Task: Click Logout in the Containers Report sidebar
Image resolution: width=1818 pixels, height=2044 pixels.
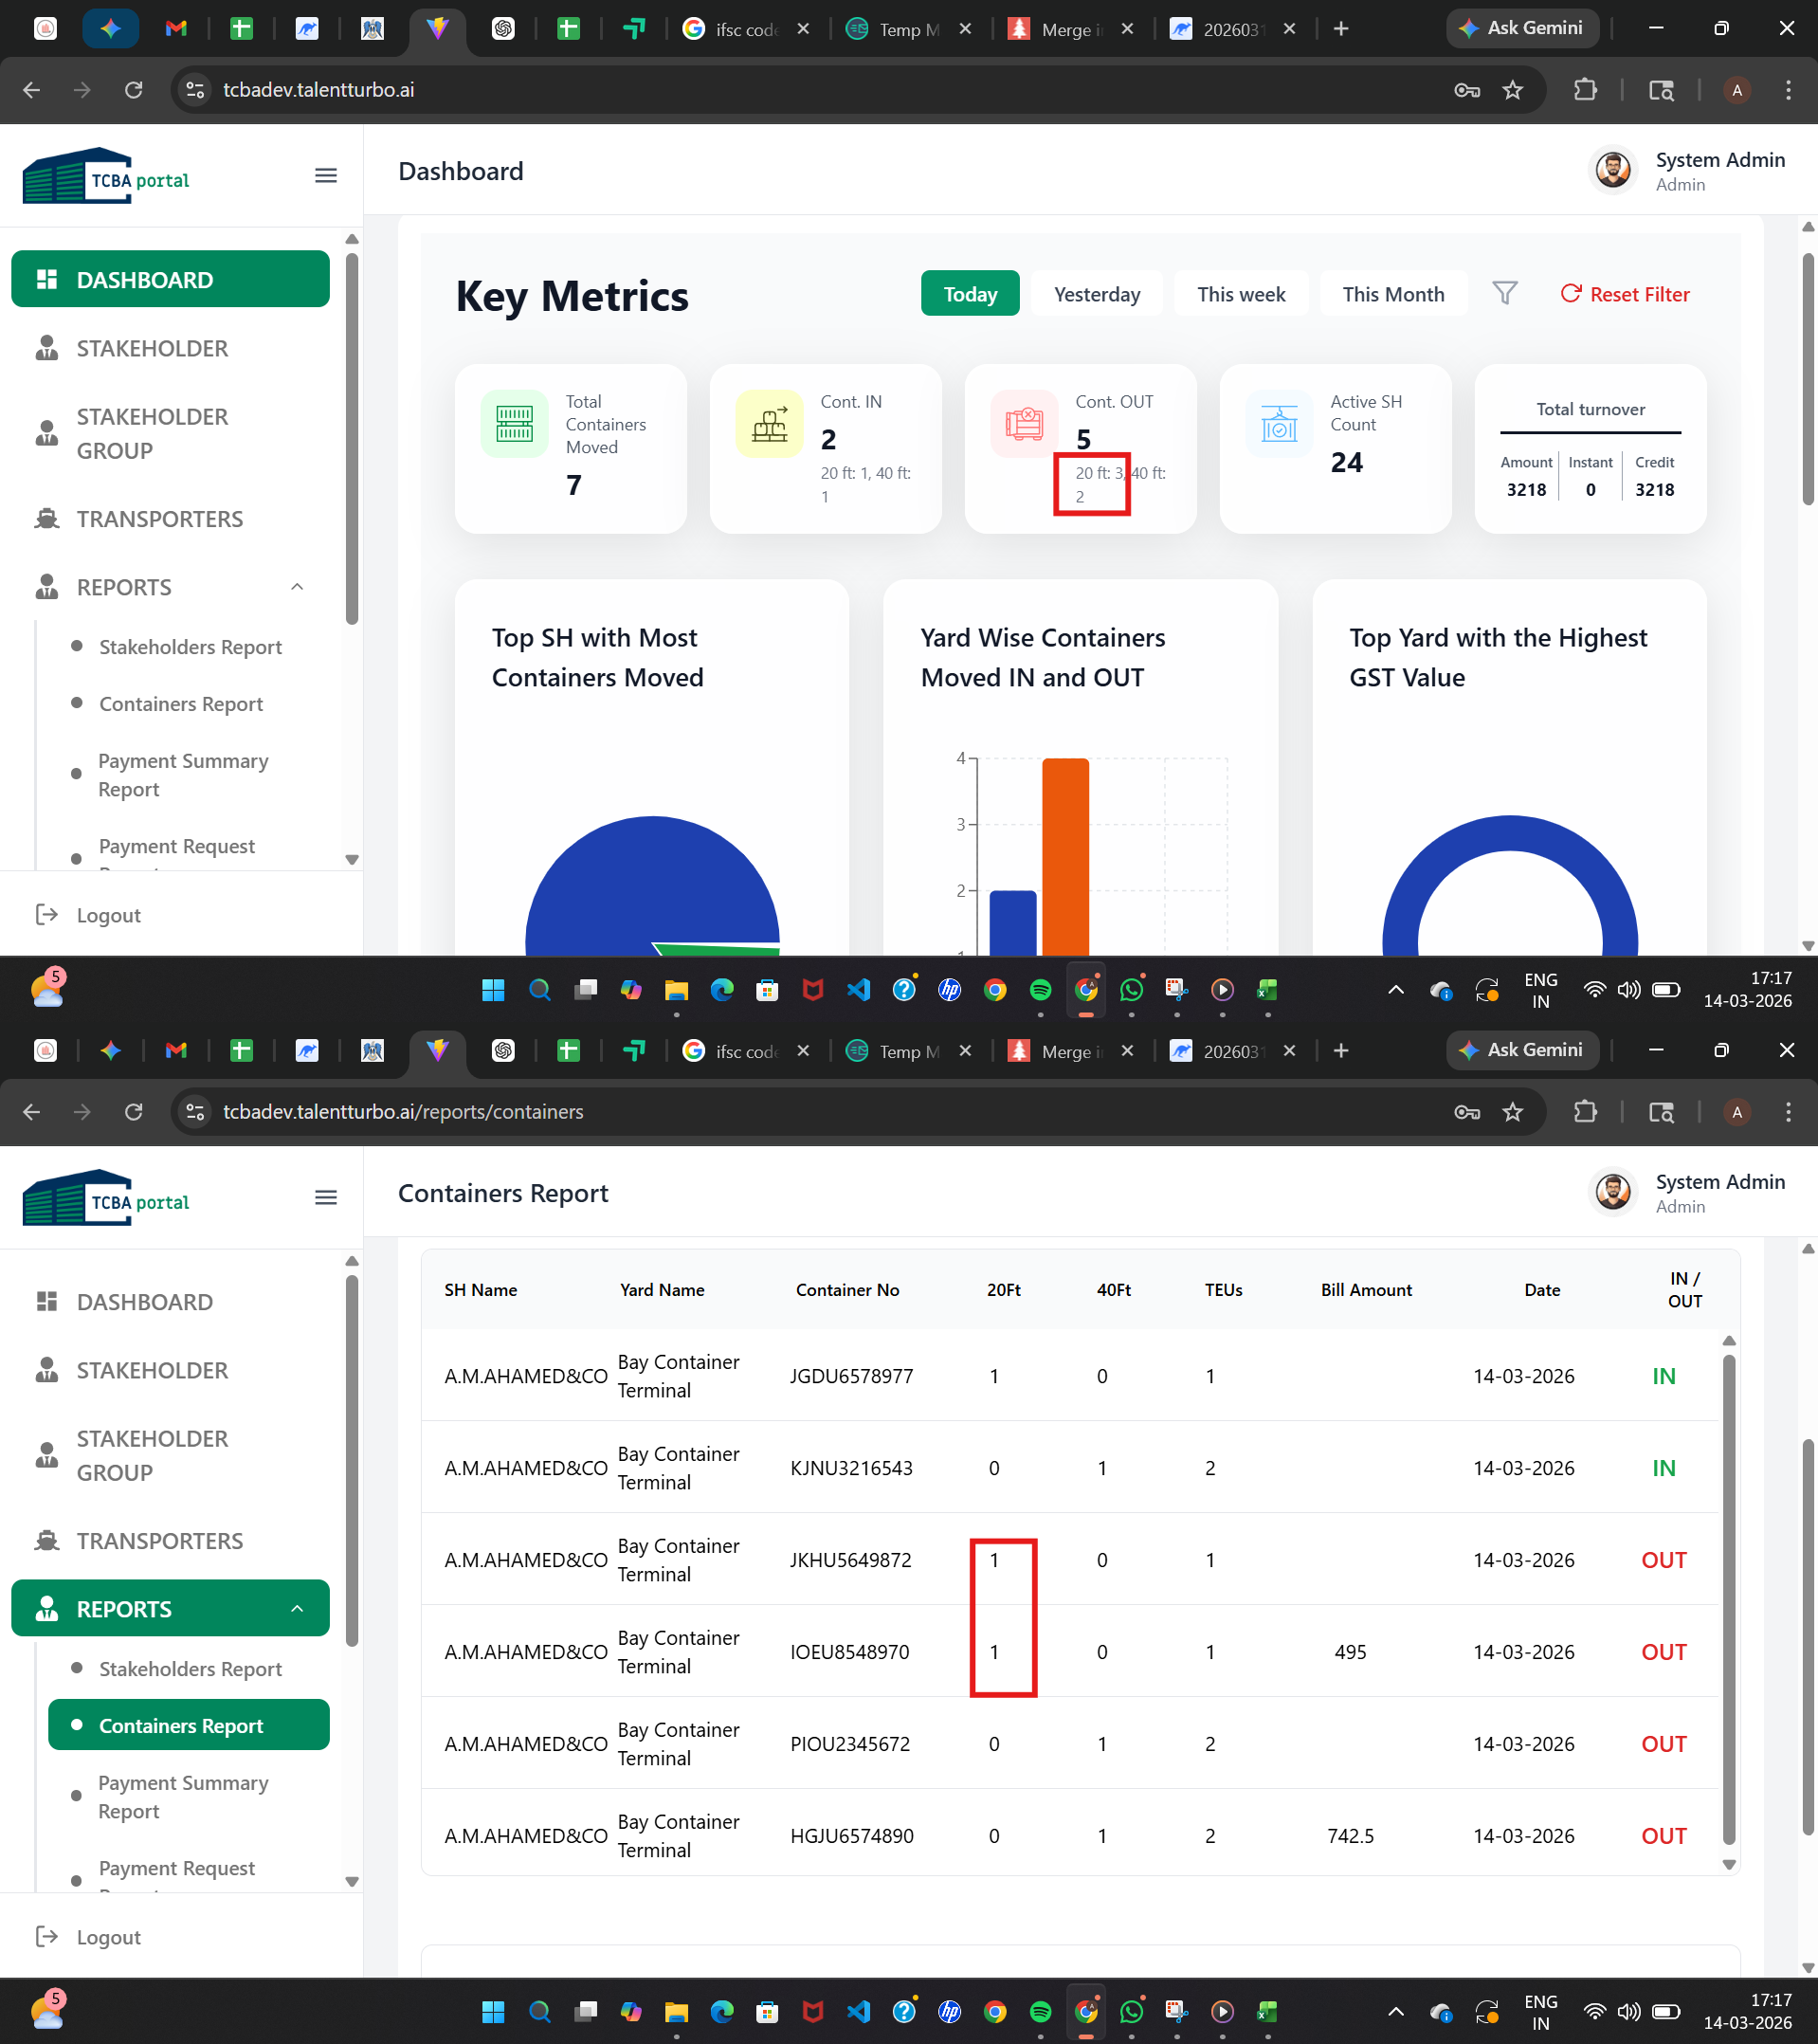Action: (x=89, y=1937)
